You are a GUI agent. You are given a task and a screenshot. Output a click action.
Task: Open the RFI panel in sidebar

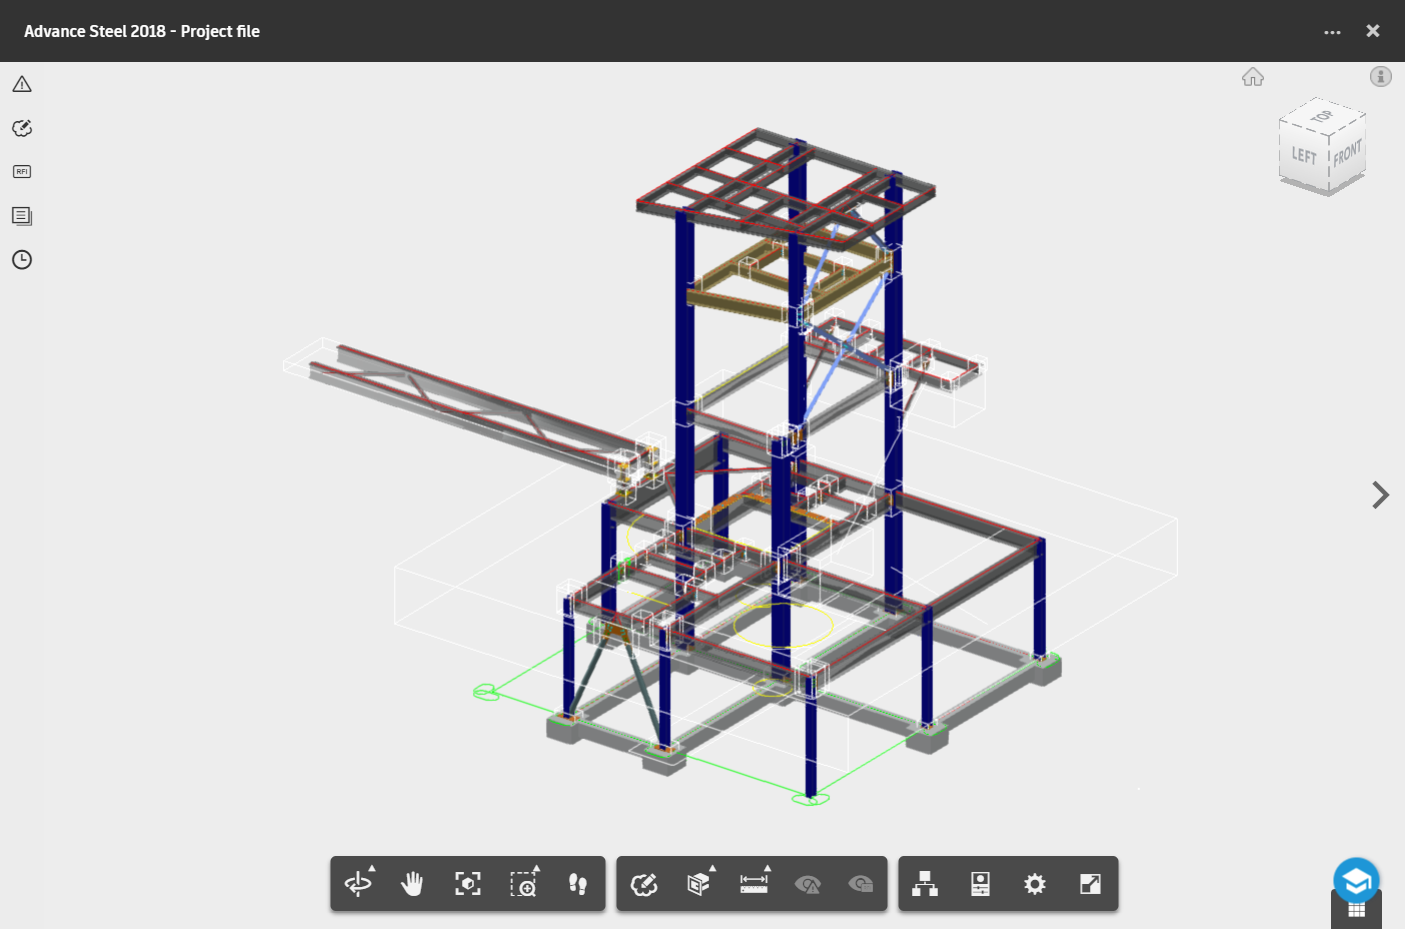click(x=21, y=171)
